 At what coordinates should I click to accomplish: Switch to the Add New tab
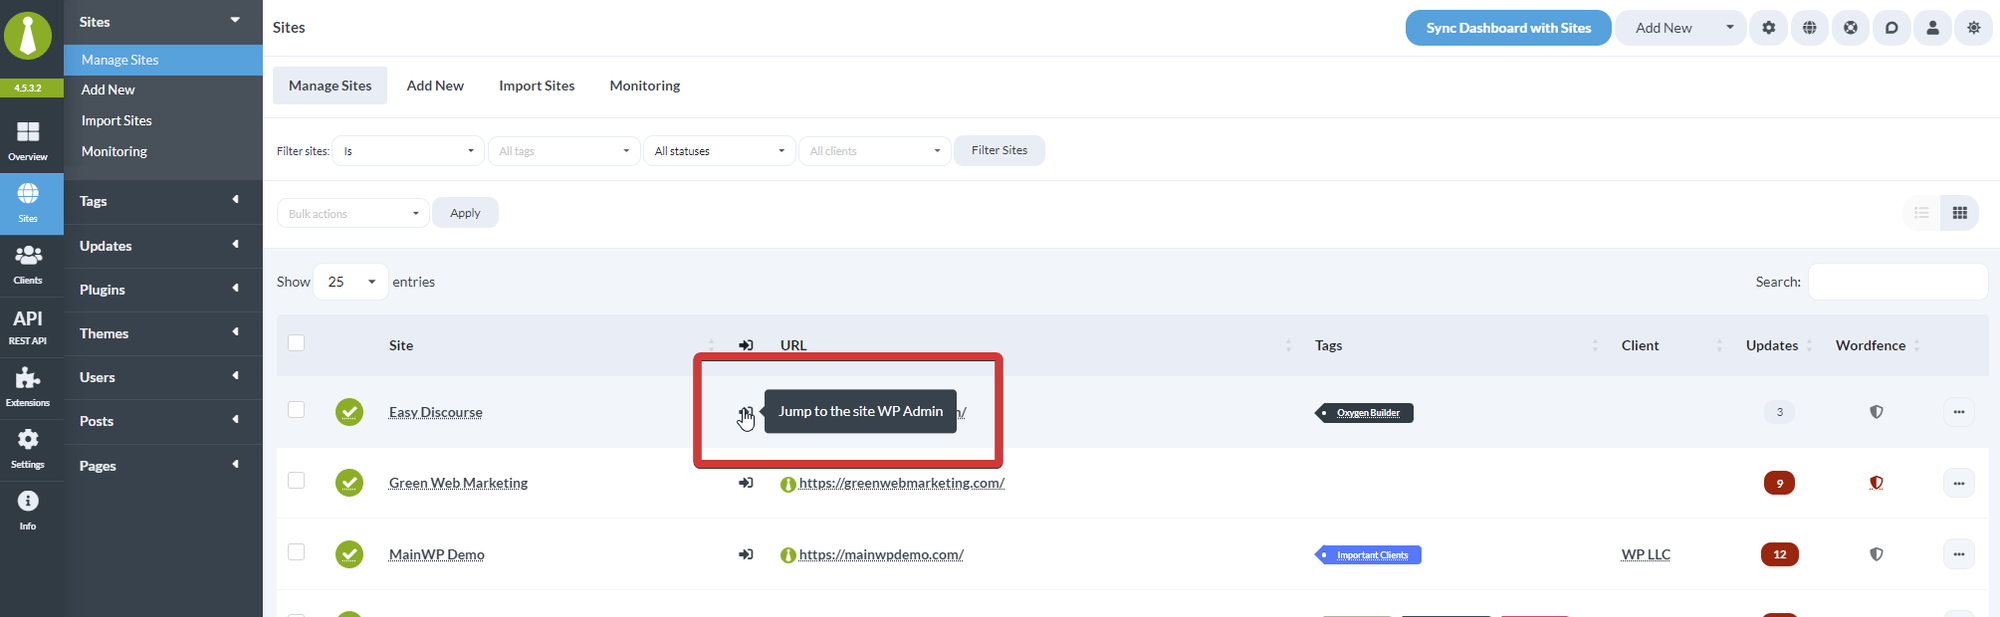pos(435,86)
